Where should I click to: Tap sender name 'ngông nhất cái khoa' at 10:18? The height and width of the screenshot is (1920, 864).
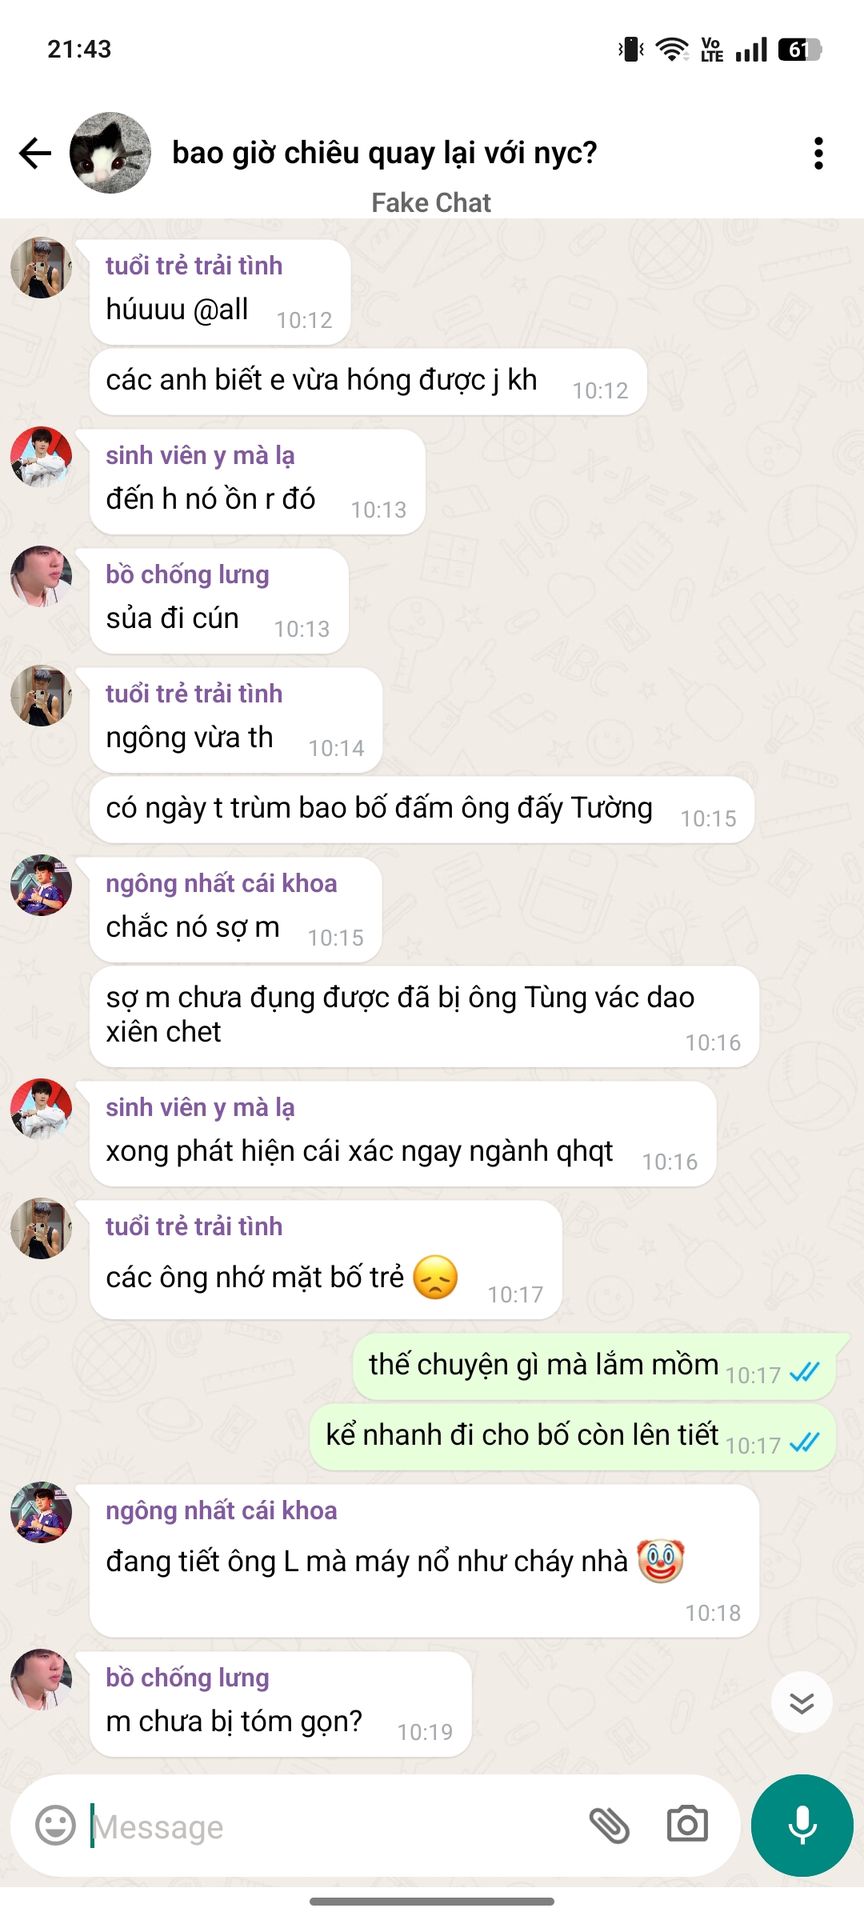click(221, 1510)
